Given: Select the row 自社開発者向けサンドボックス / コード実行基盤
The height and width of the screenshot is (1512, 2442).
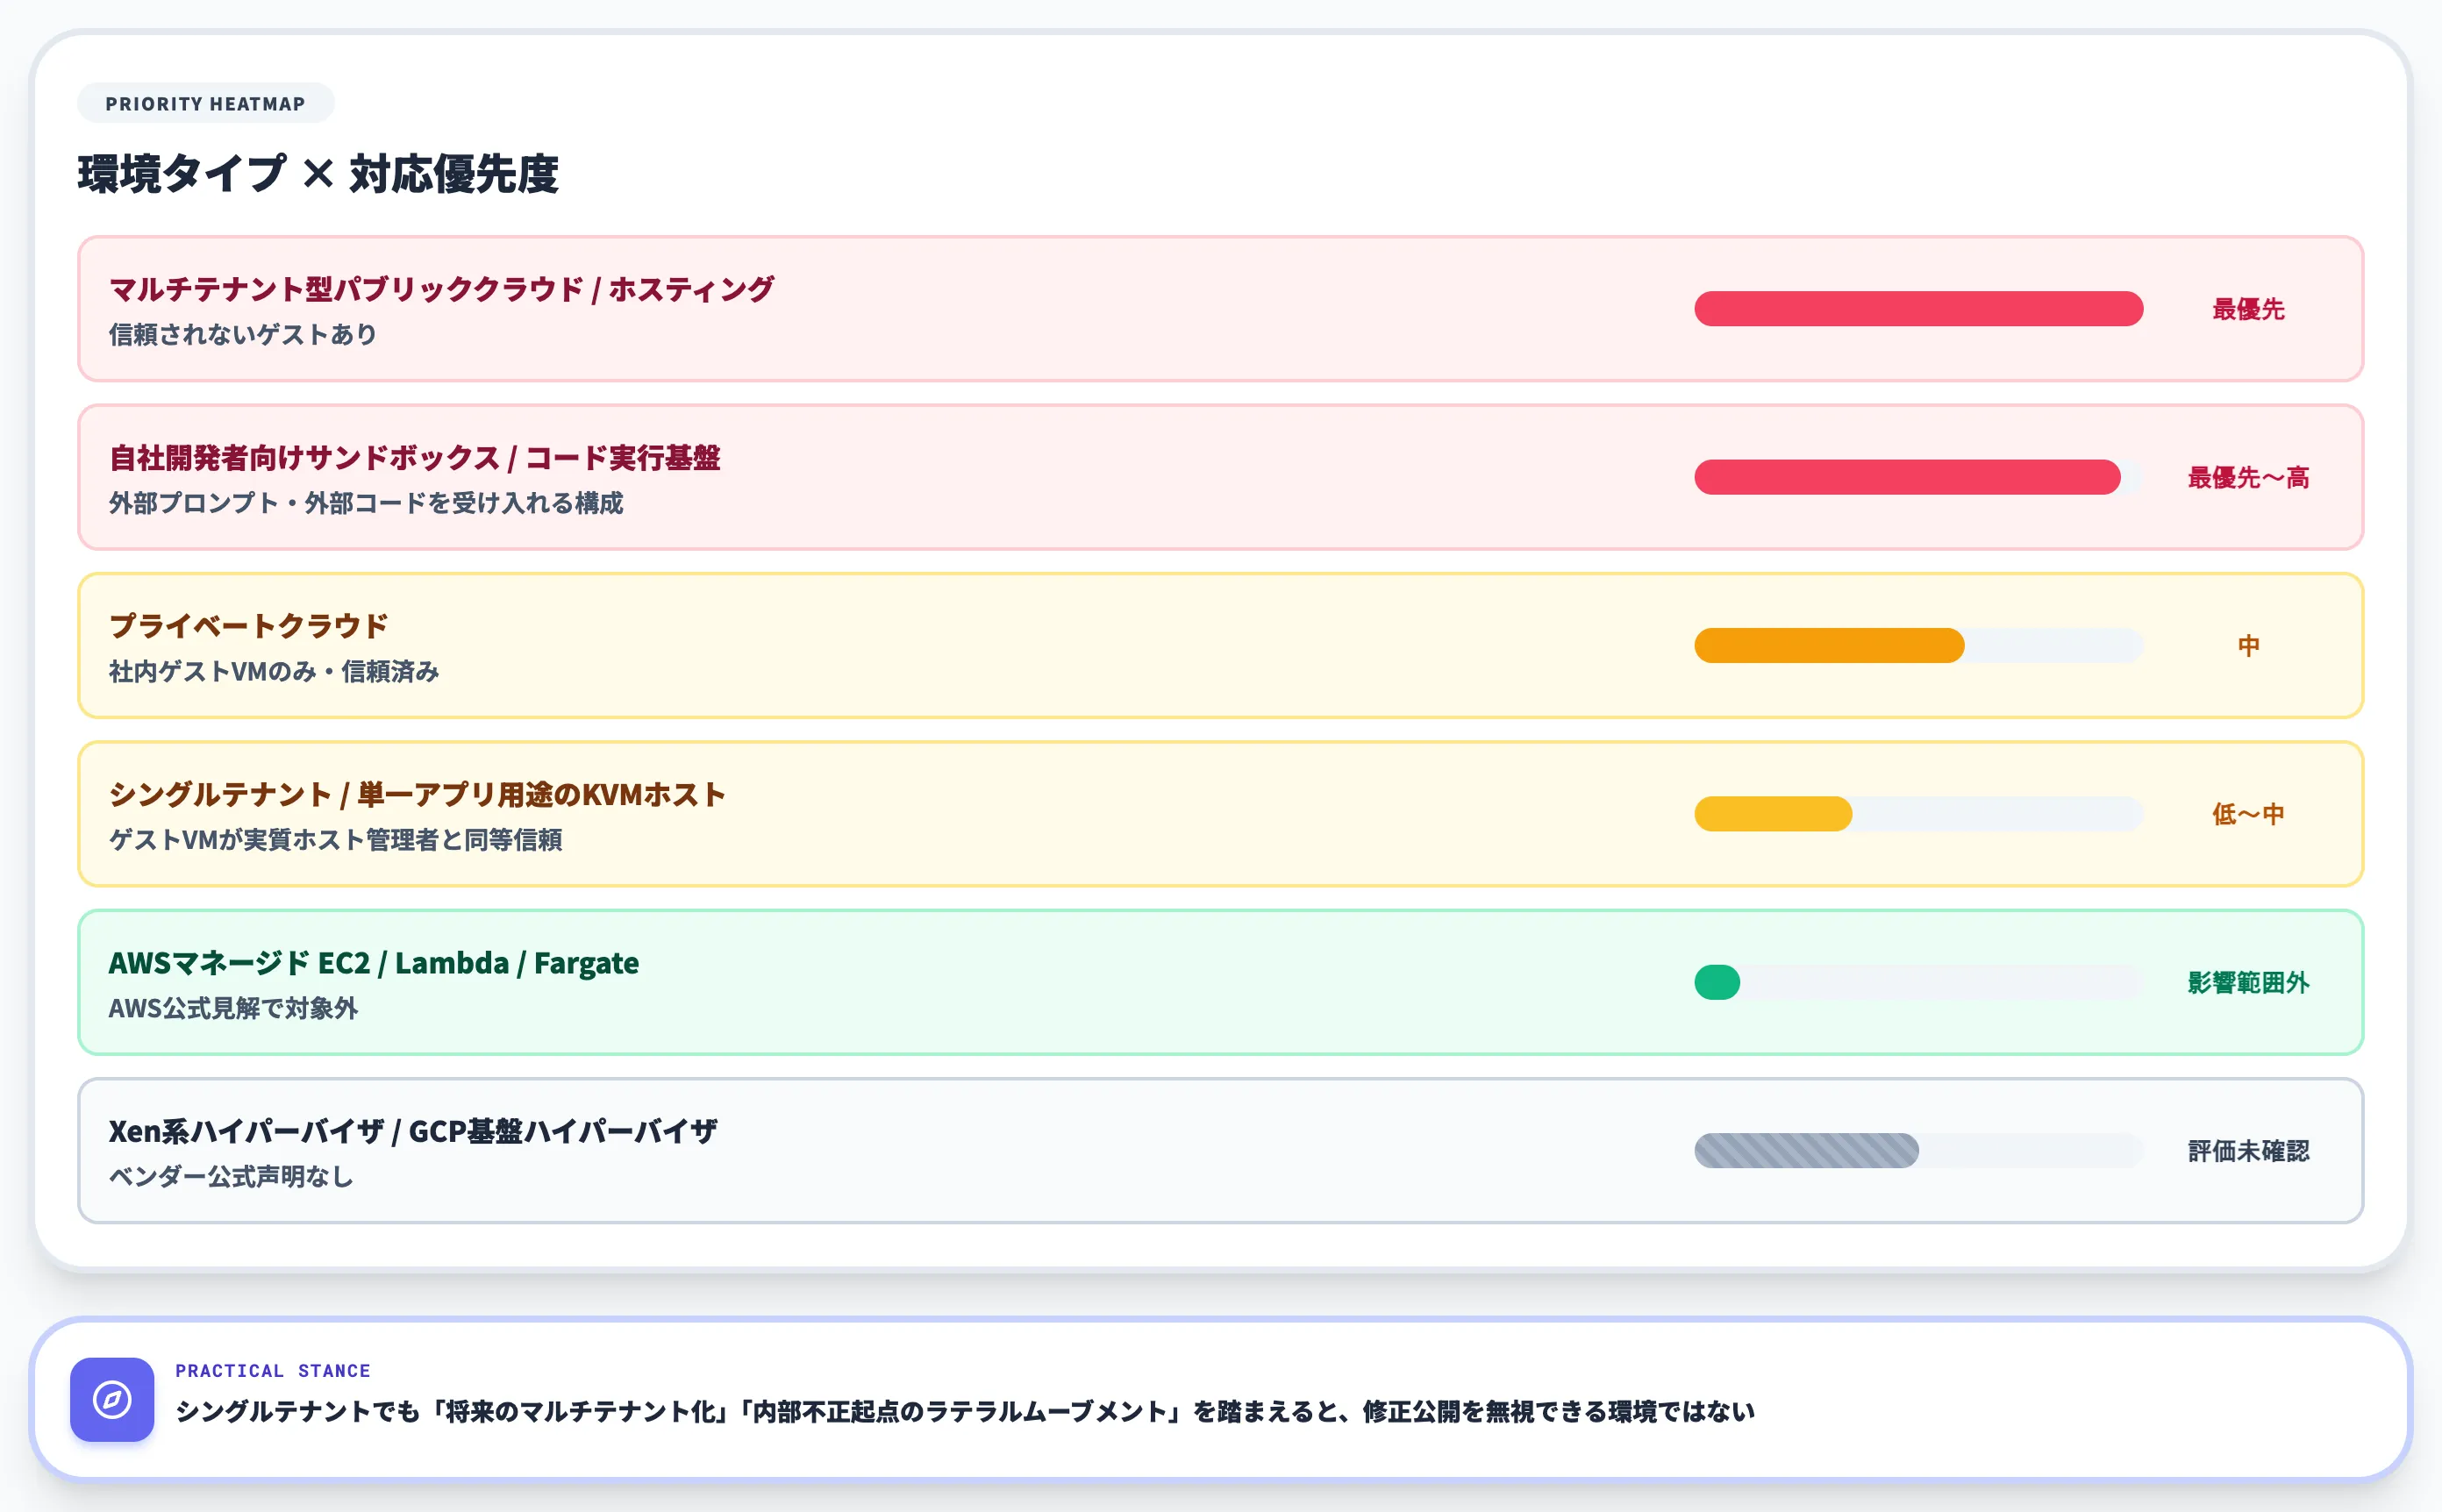Looking at the screenshot, I should click(x=1220, y=477).
